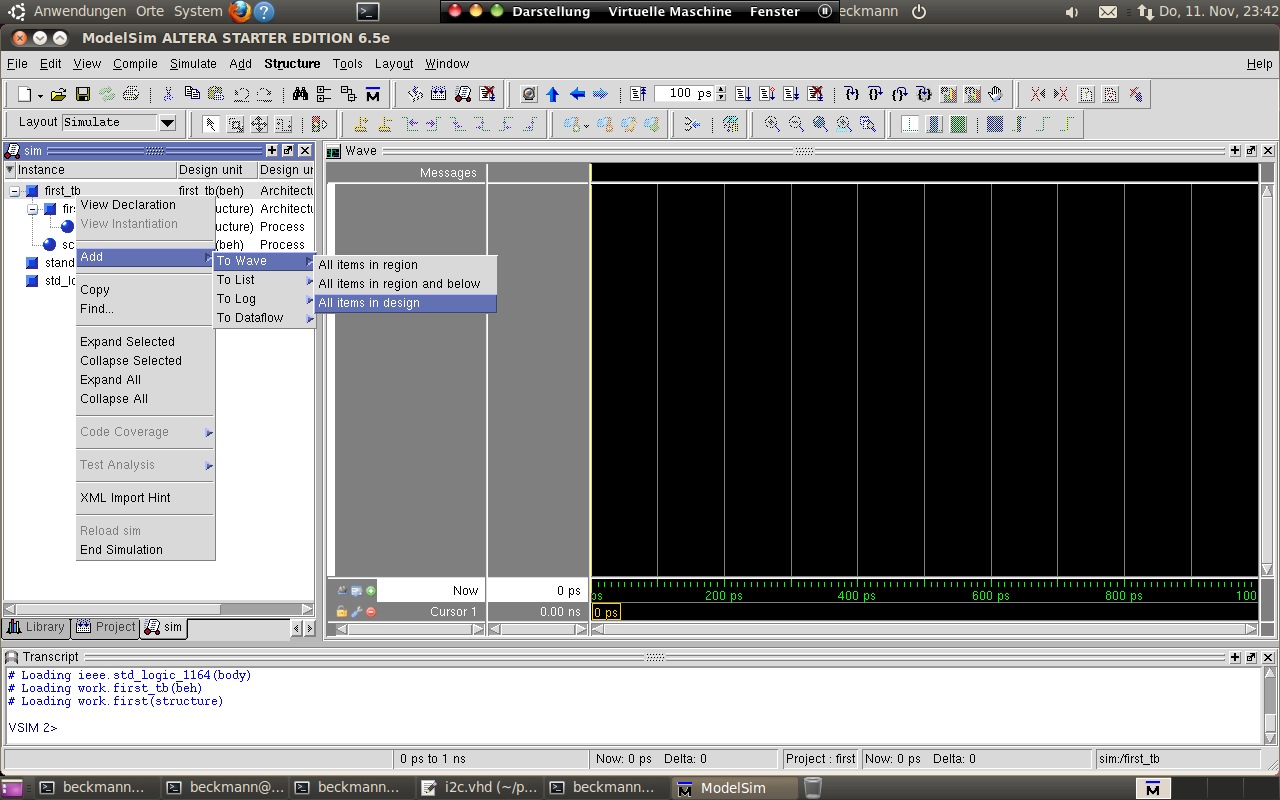
Task: Switch to the Project tab
Action: [x=105, y=627]
